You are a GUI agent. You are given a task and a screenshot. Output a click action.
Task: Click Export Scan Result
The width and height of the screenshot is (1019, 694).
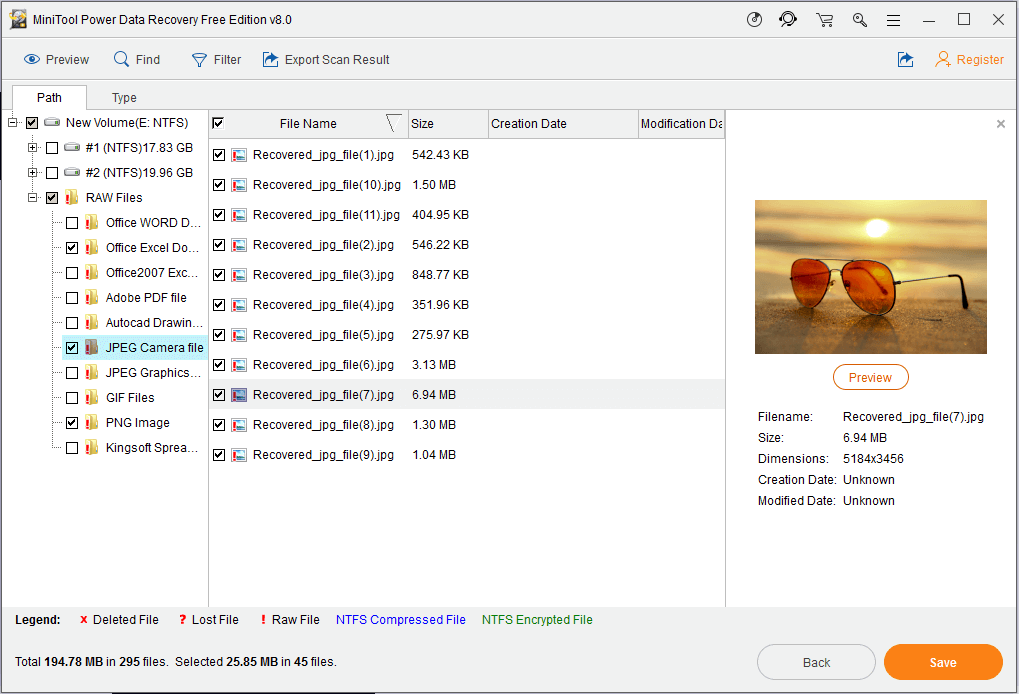click(326, 60)
